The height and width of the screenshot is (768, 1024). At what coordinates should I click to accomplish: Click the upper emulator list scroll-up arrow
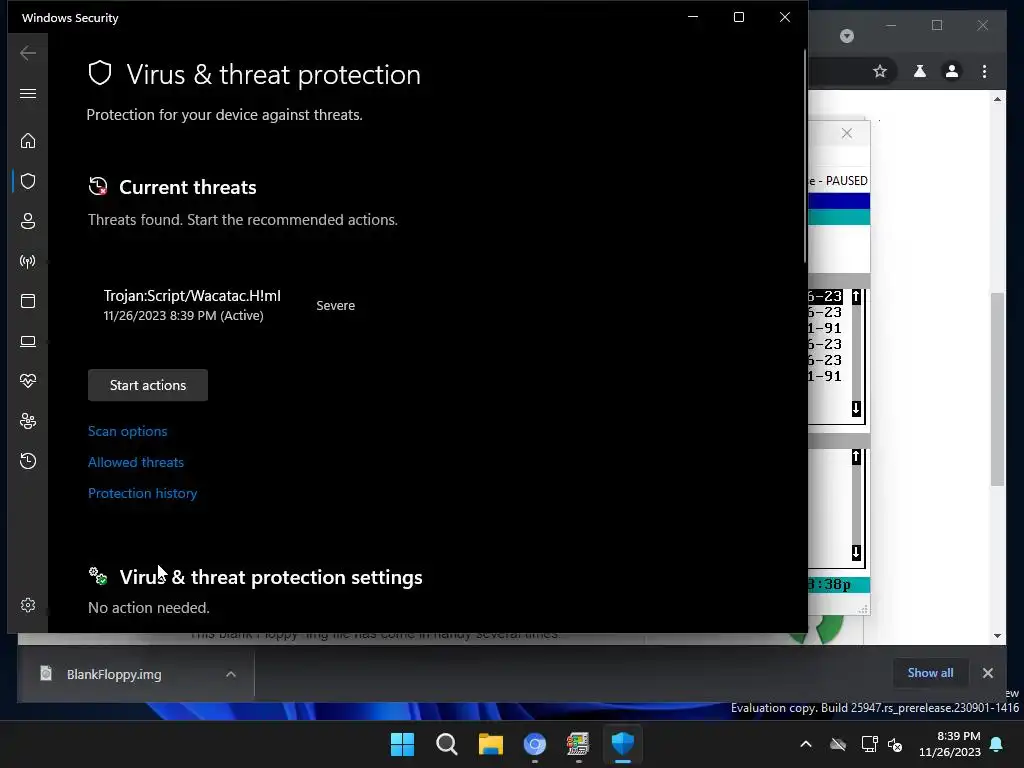click(856, 297)
